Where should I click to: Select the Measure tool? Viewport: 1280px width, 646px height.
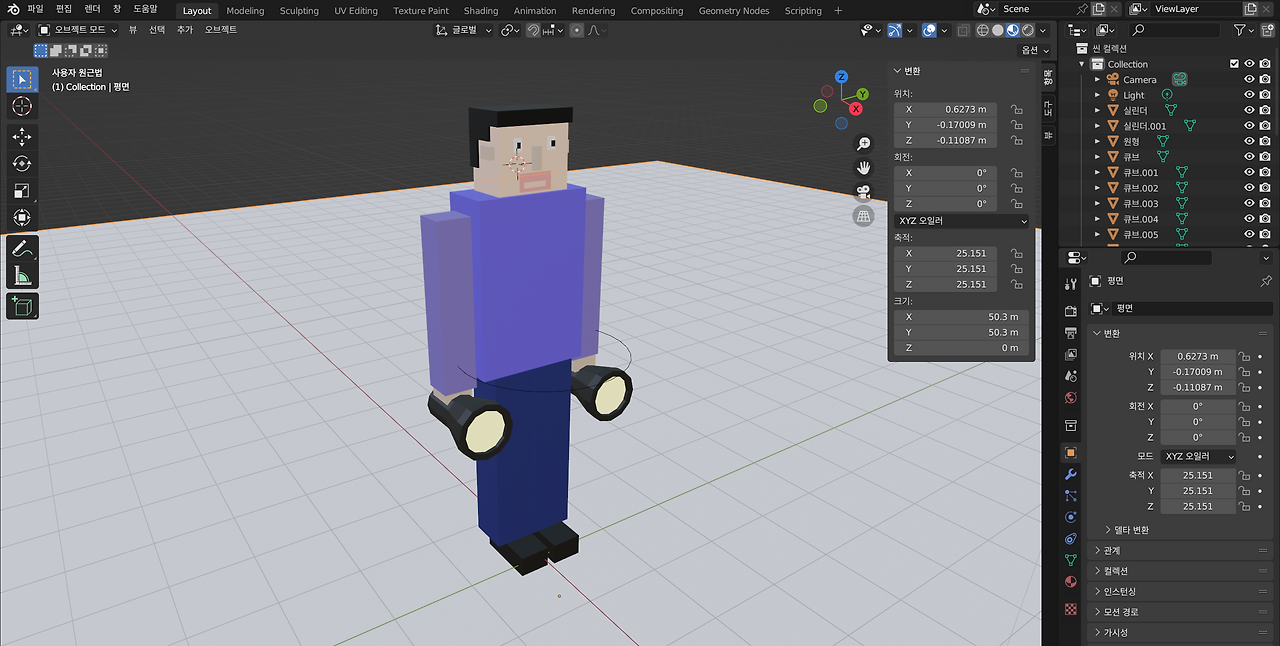[x=22, y=276]
